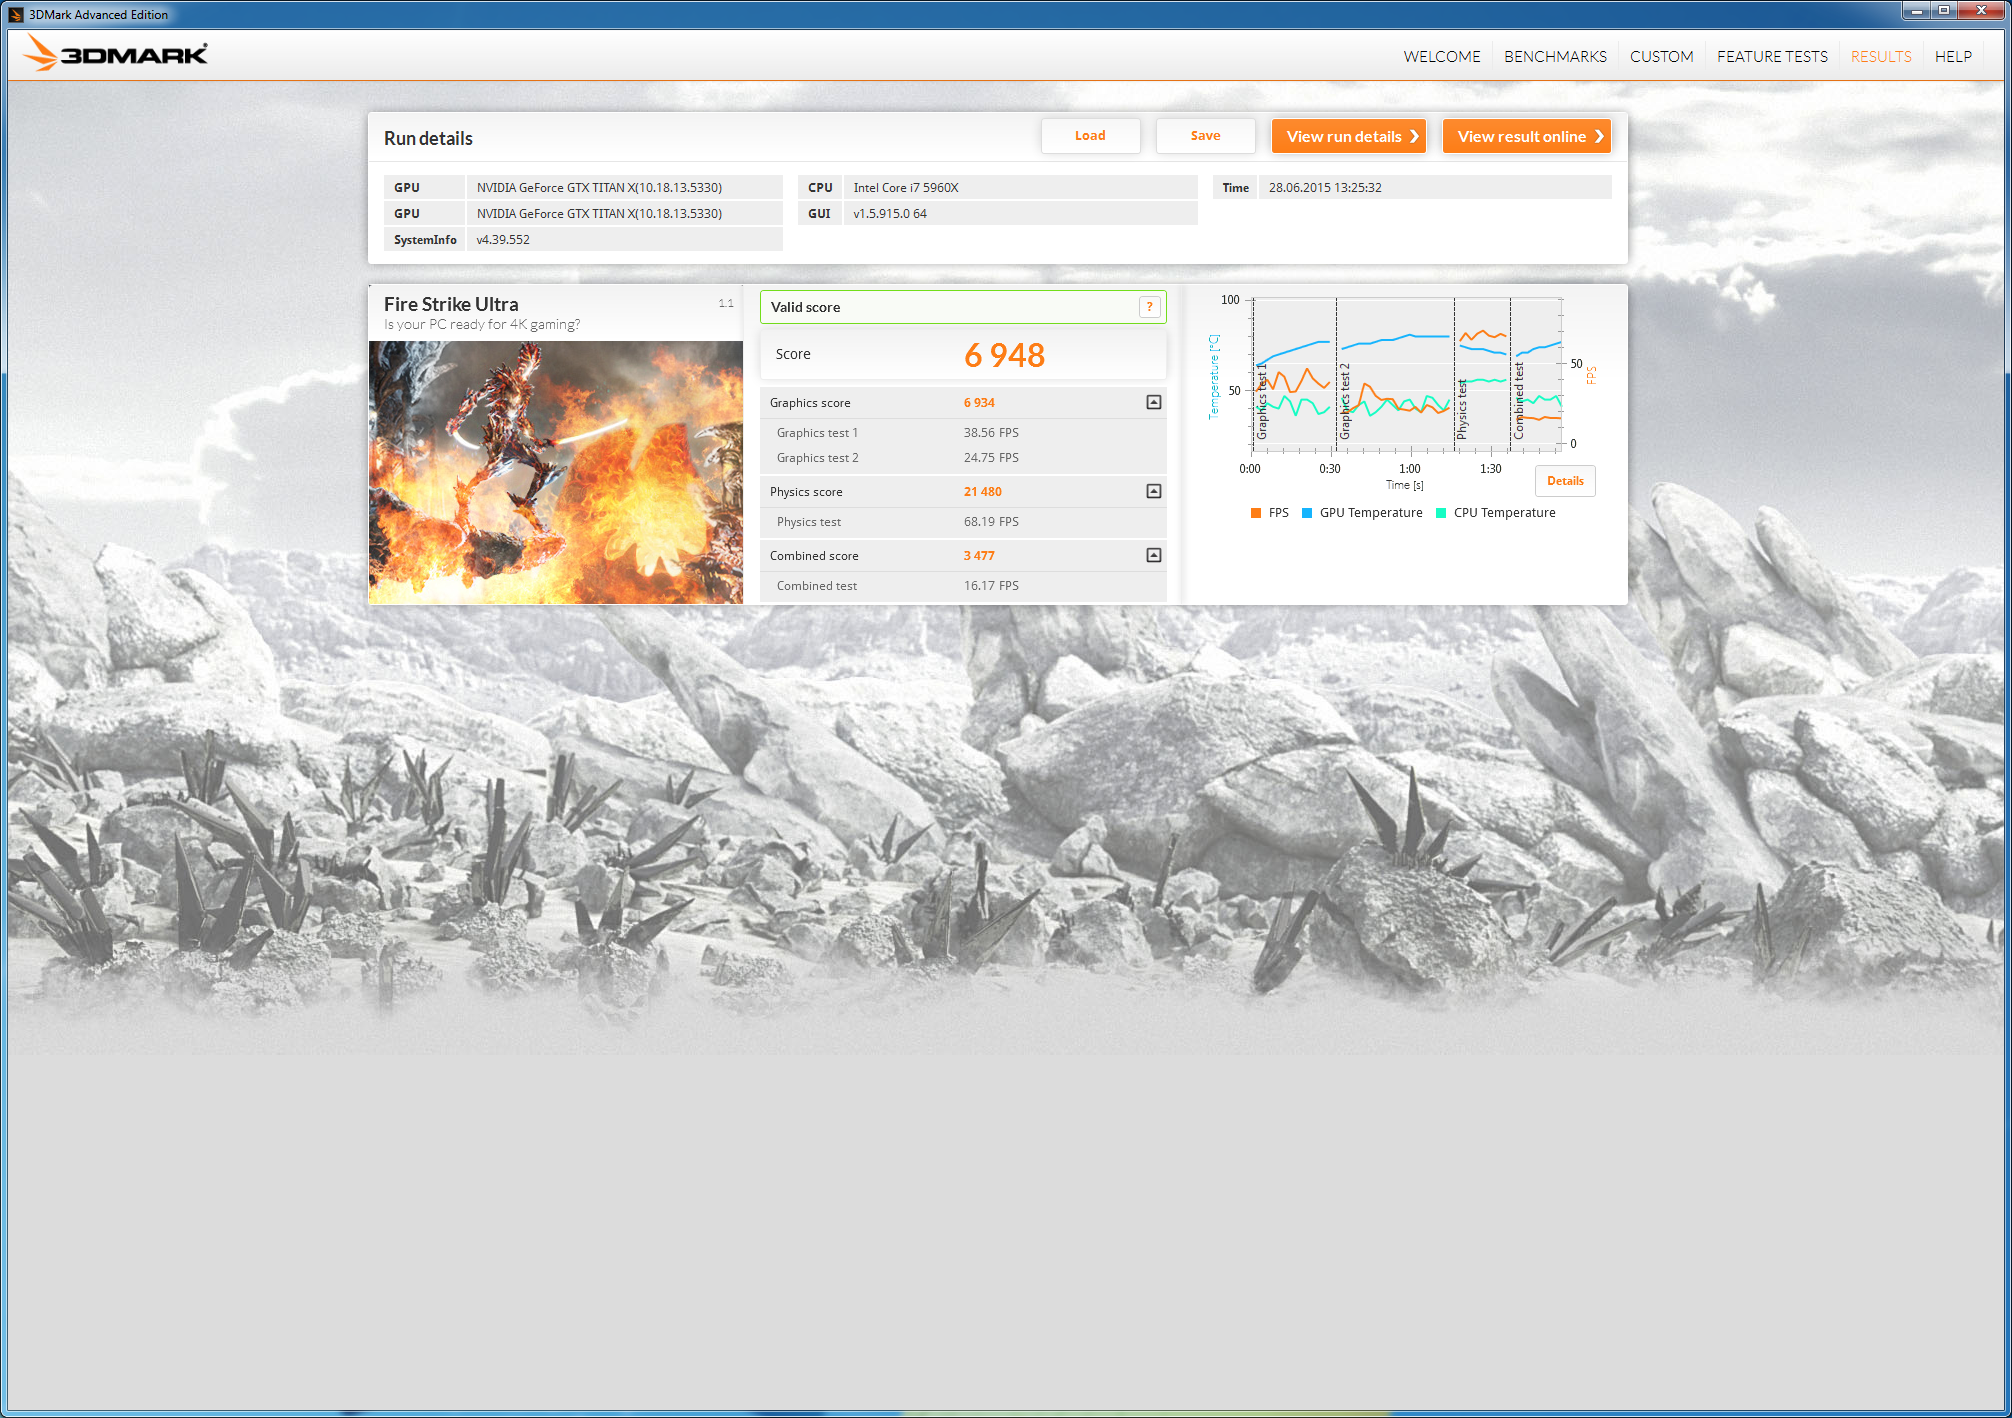Click the chevron on View run details
Image resolution: width=2012 pixels, height=1418 pixels.
coord(1414,136)
